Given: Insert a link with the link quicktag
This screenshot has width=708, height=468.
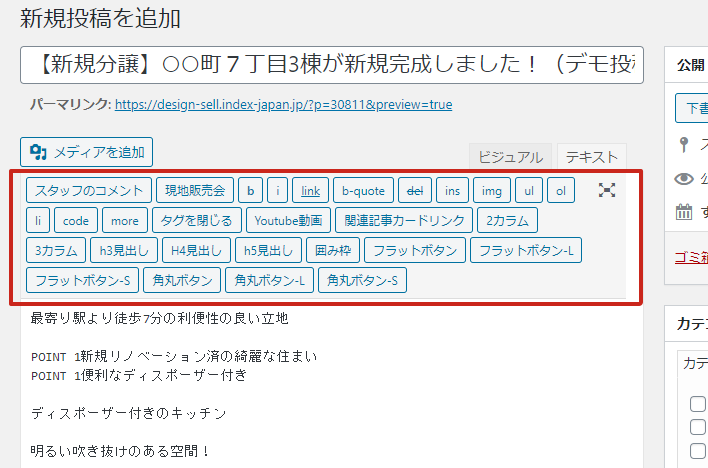Looking at the screenshot, I should 310,190.
